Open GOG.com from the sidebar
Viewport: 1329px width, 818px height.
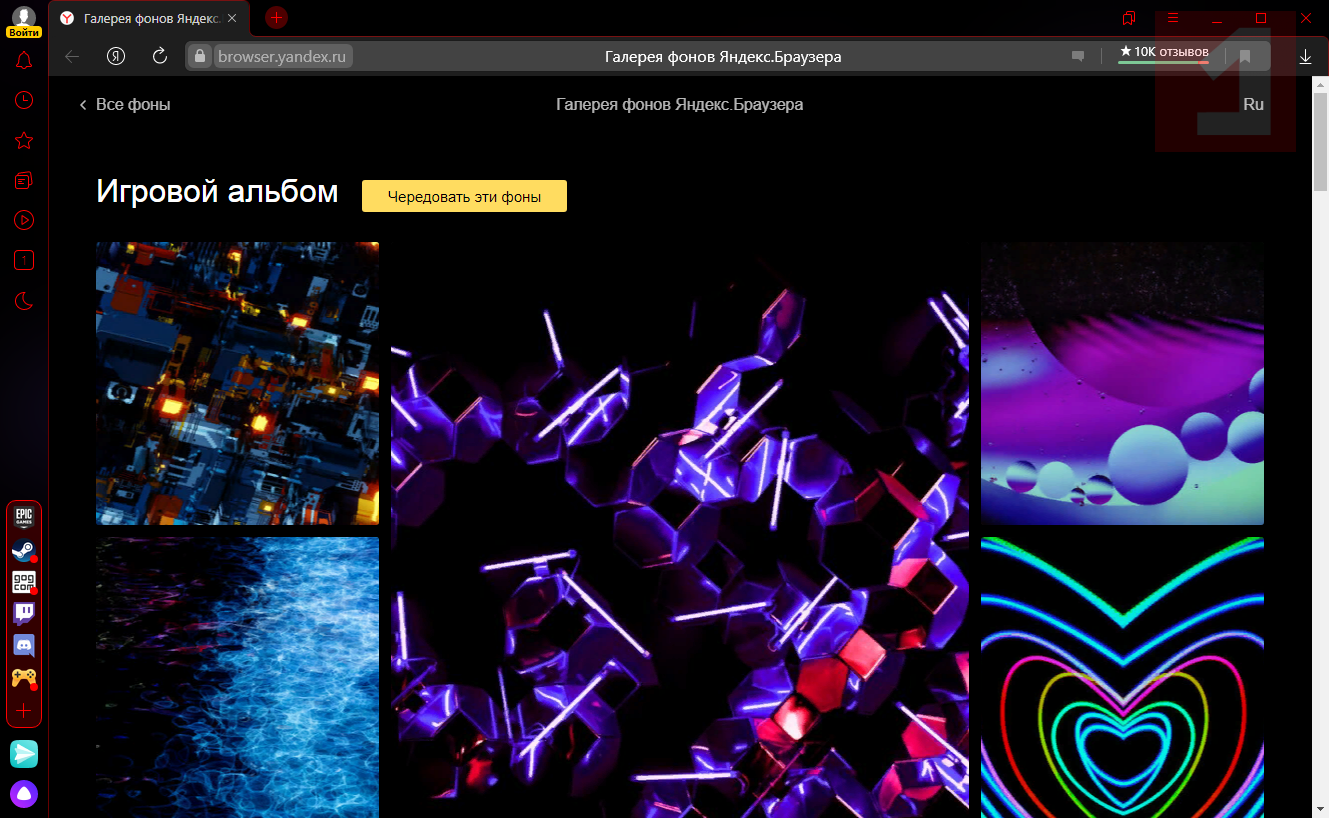pos(23,582)
